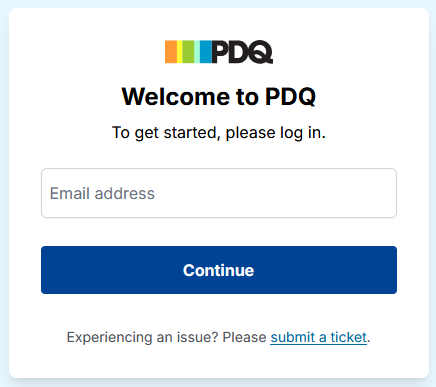436x387 pixels.
Task: Click the word 'ticket' in the link
Action: click(x=348, y=337)
